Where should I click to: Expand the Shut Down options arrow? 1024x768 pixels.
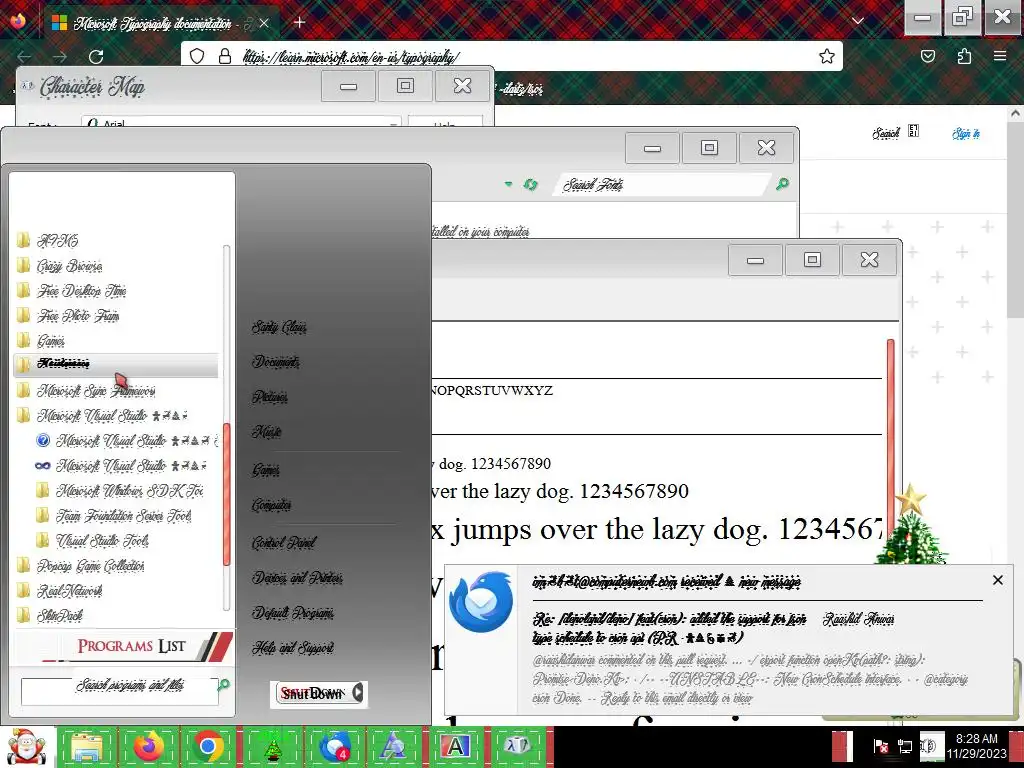click(357, 693)
